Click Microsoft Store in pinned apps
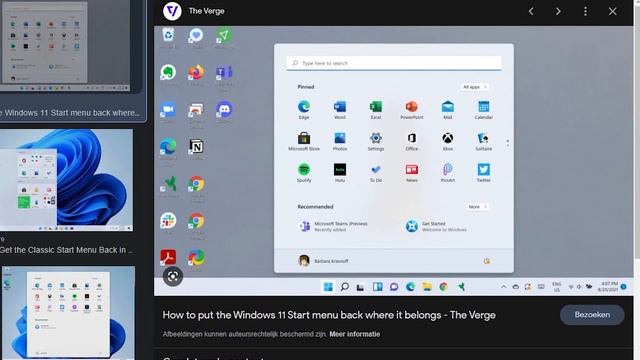640x360 pixels. tap(304, 141)
